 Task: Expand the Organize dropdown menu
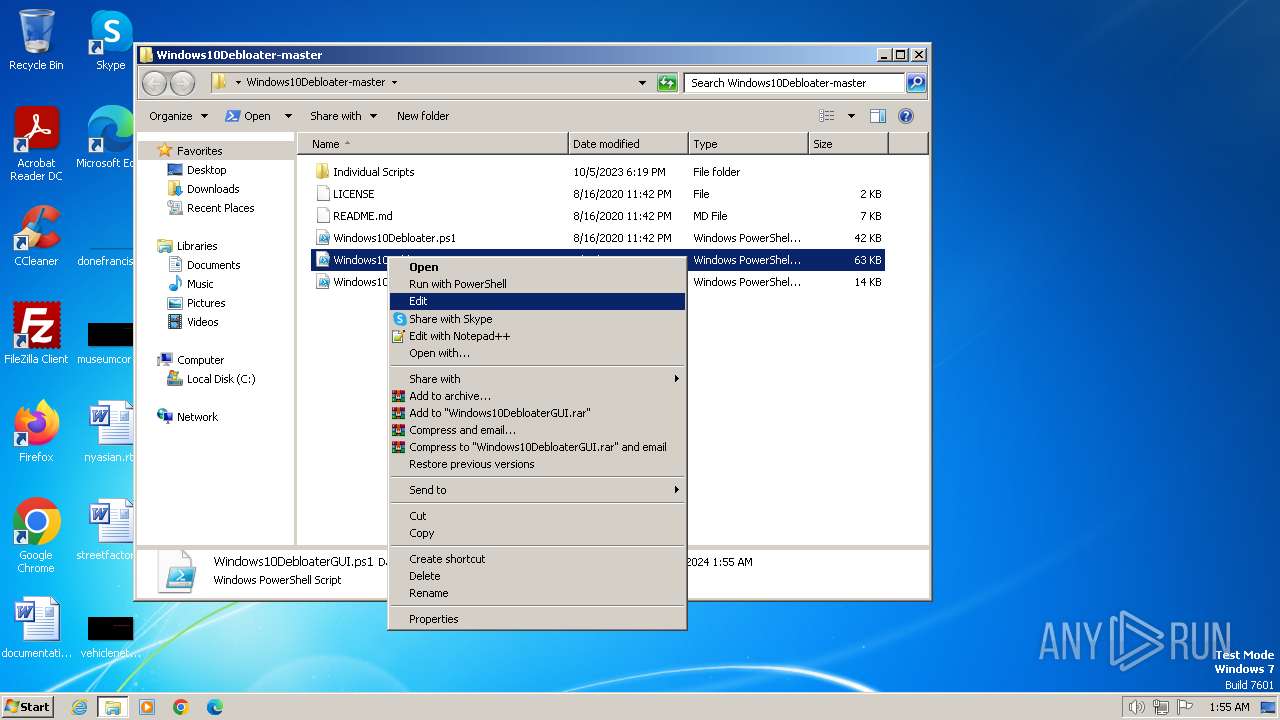[x=178, y=116]
